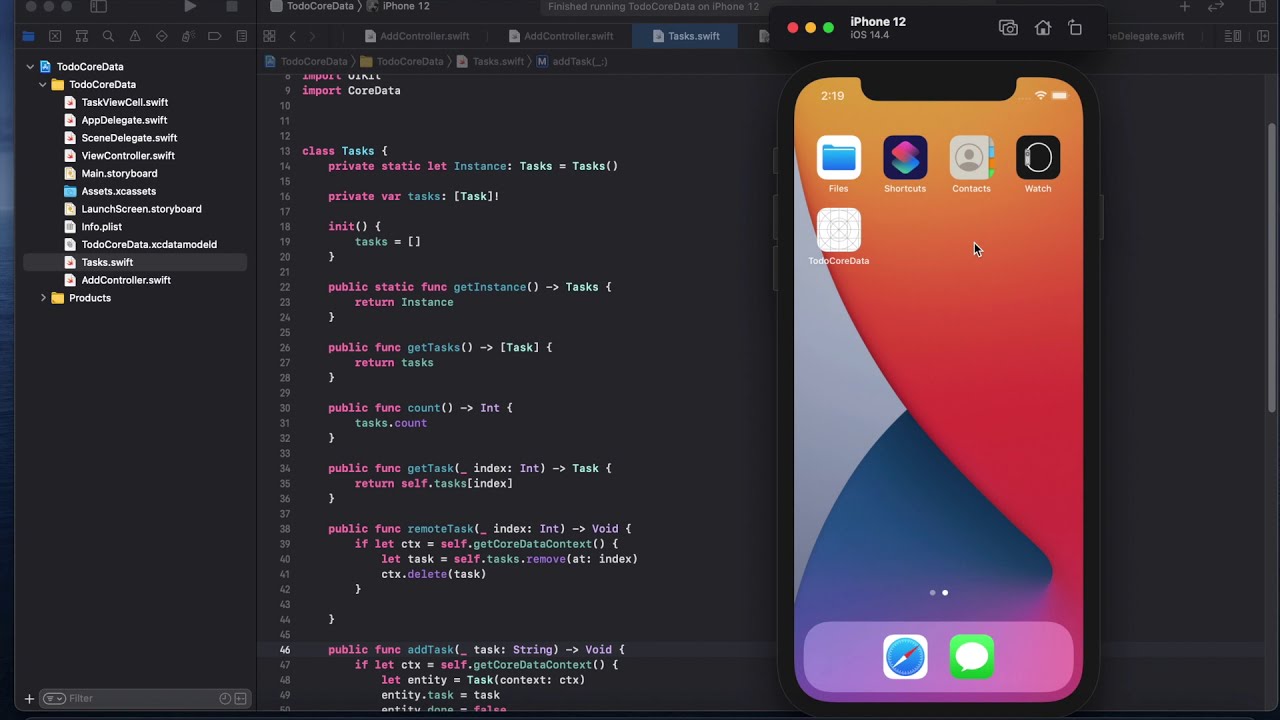Choose the TodoCoreData scheme in toolbar
Viewport: 1280px width, 720px height.
(x=312, y=6)
